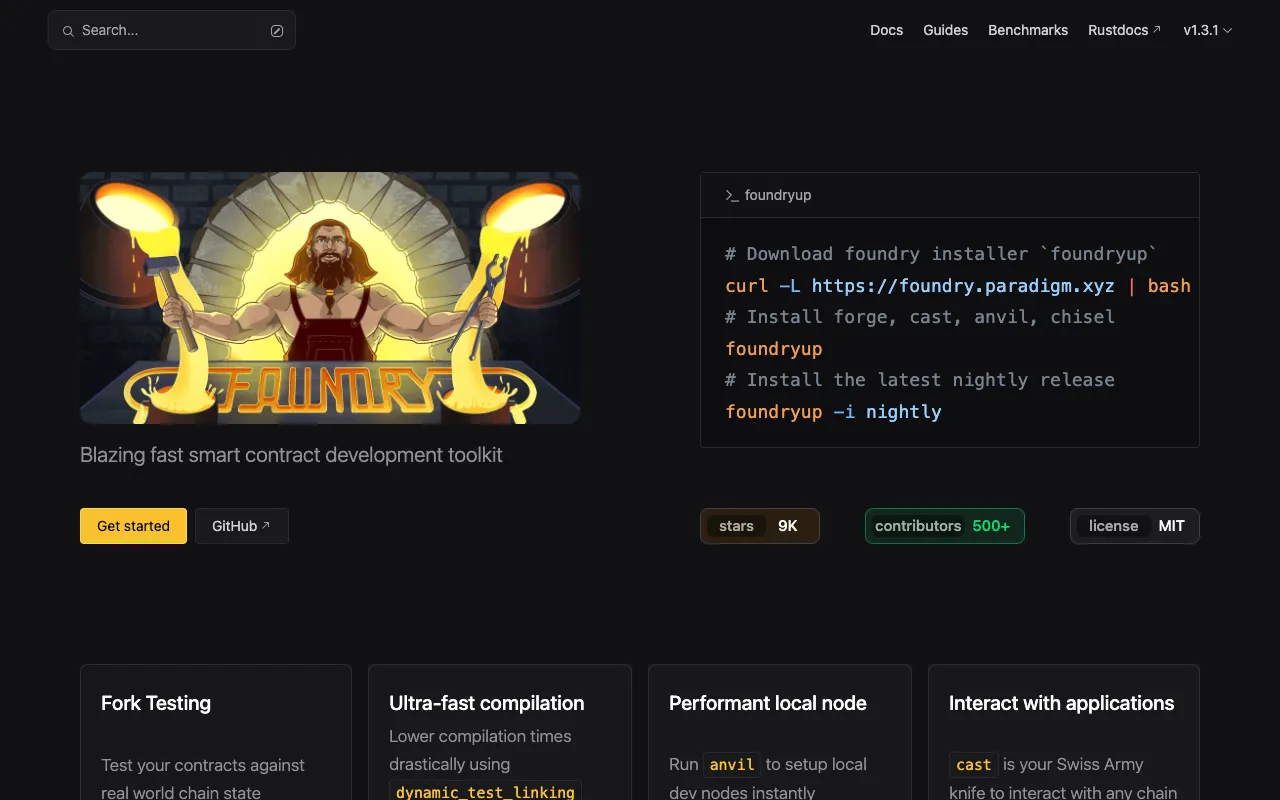This screenshot has width=1280, height=800.
Task: Click the foundry.paradigm.xyz URL in the snippet
Action: point(963,286)
